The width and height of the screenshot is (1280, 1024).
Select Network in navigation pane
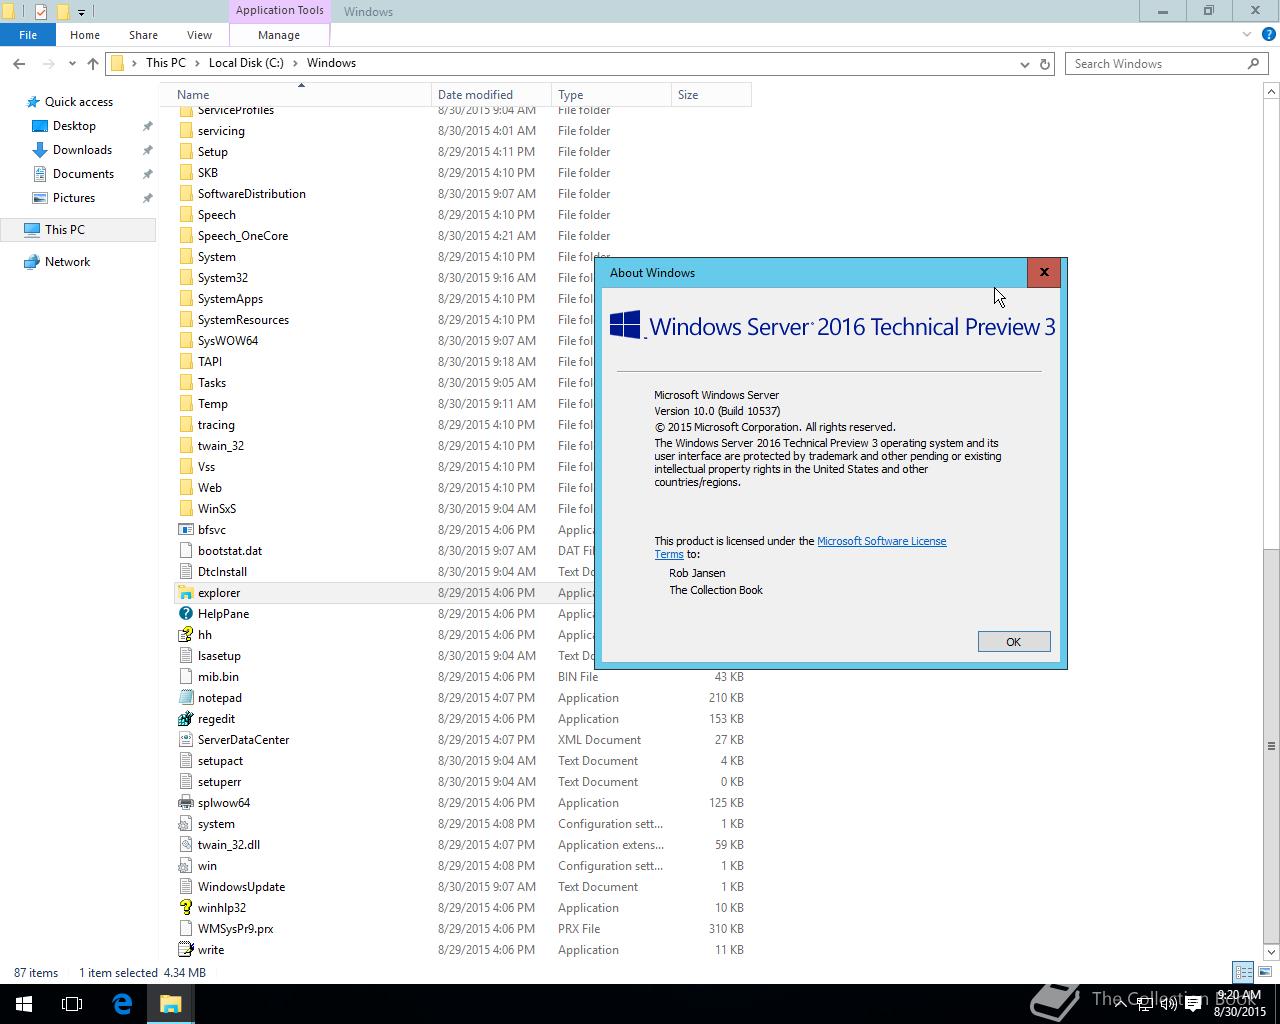pyautogui.click(x=67, y=262)
